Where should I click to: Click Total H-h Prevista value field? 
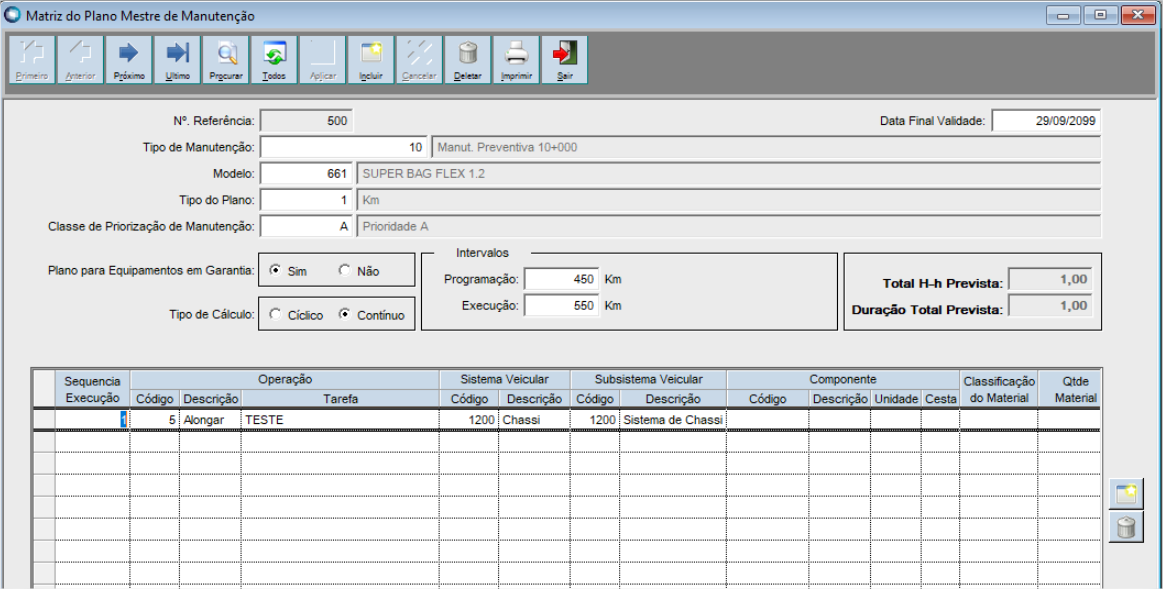1050,280
